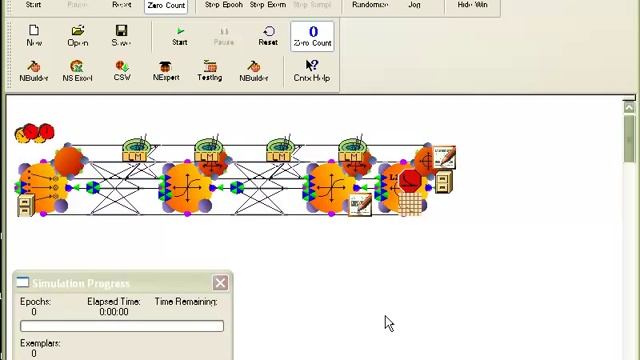640x360 pixels.
Task: Select the fourth LM learning icon
Action: click(352, 149)
